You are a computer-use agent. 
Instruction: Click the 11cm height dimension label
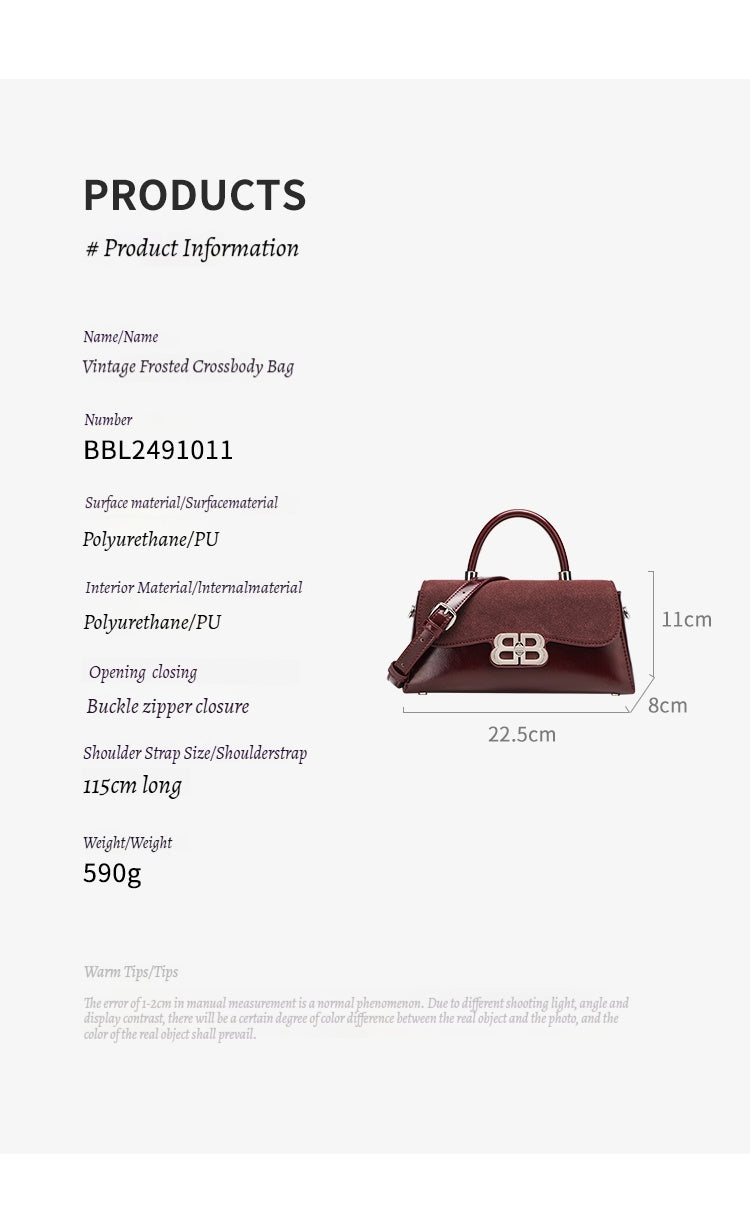pos(687,619)
